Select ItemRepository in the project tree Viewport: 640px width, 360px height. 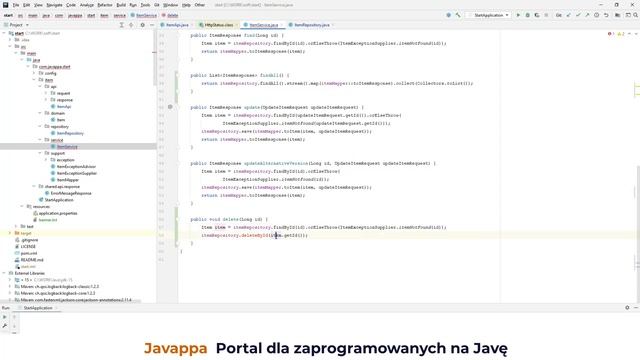[70, 133]
